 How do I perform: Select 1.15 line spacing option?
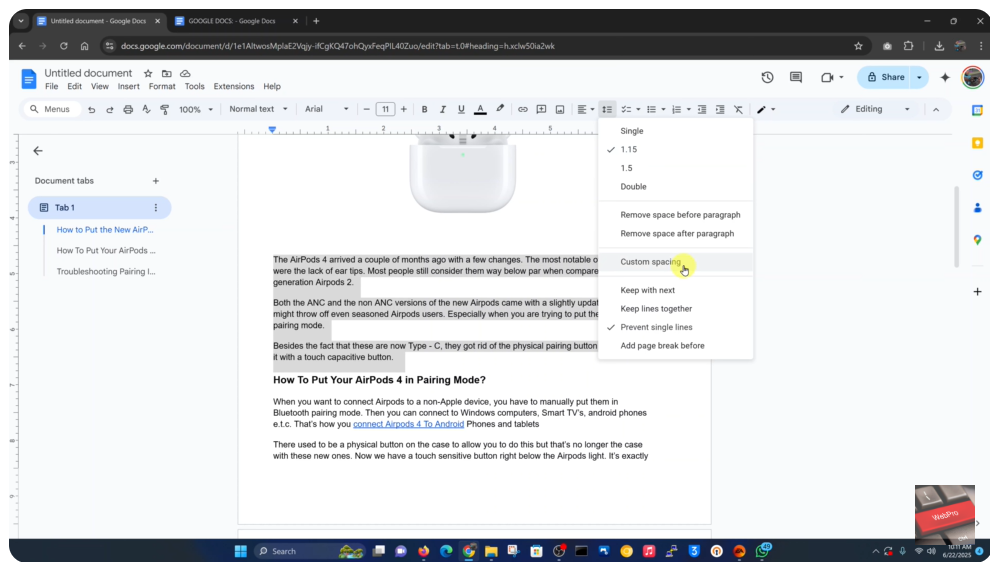(676, 150)
